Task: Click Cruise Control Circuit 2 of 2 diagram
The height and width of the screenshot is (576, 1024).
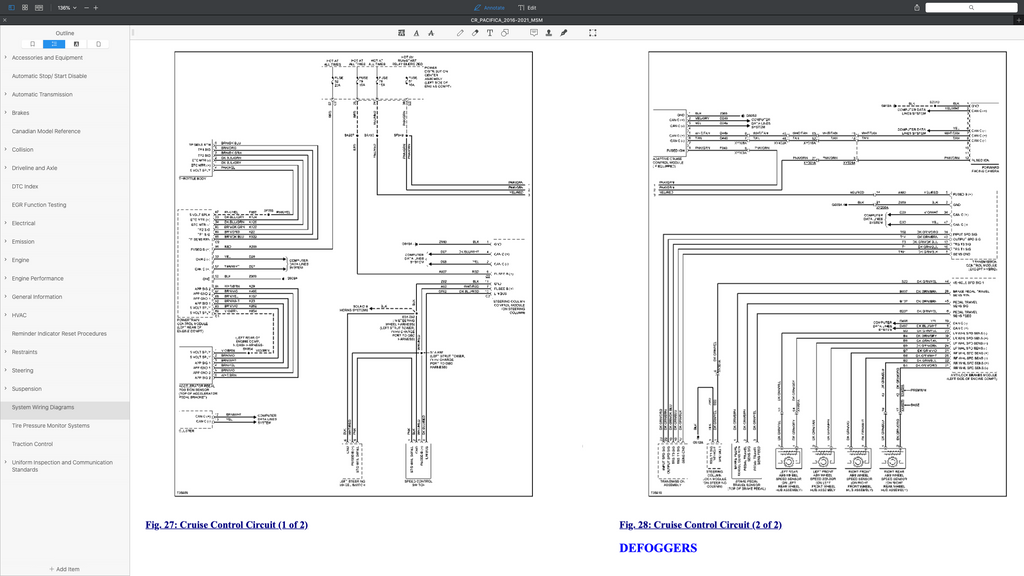Action: [x=827, y=274]
